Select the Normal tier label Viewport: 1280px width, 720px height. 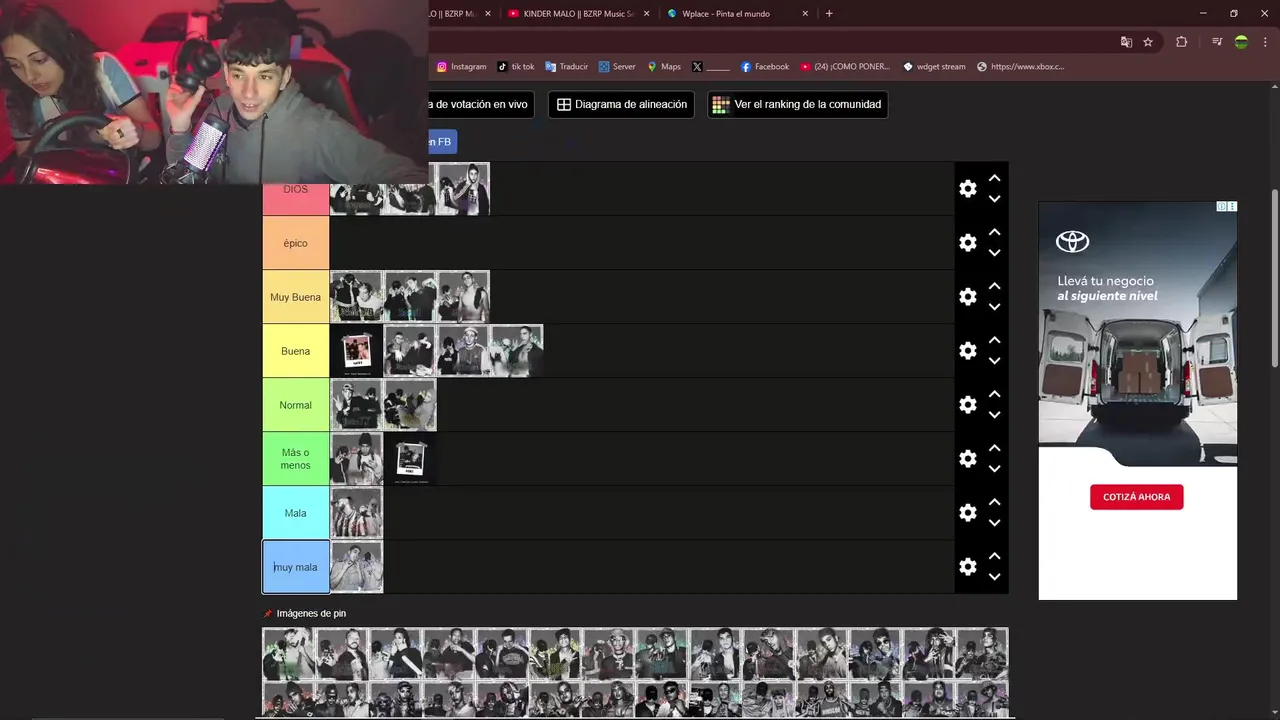pyautogui.click(x=295, y=405)
